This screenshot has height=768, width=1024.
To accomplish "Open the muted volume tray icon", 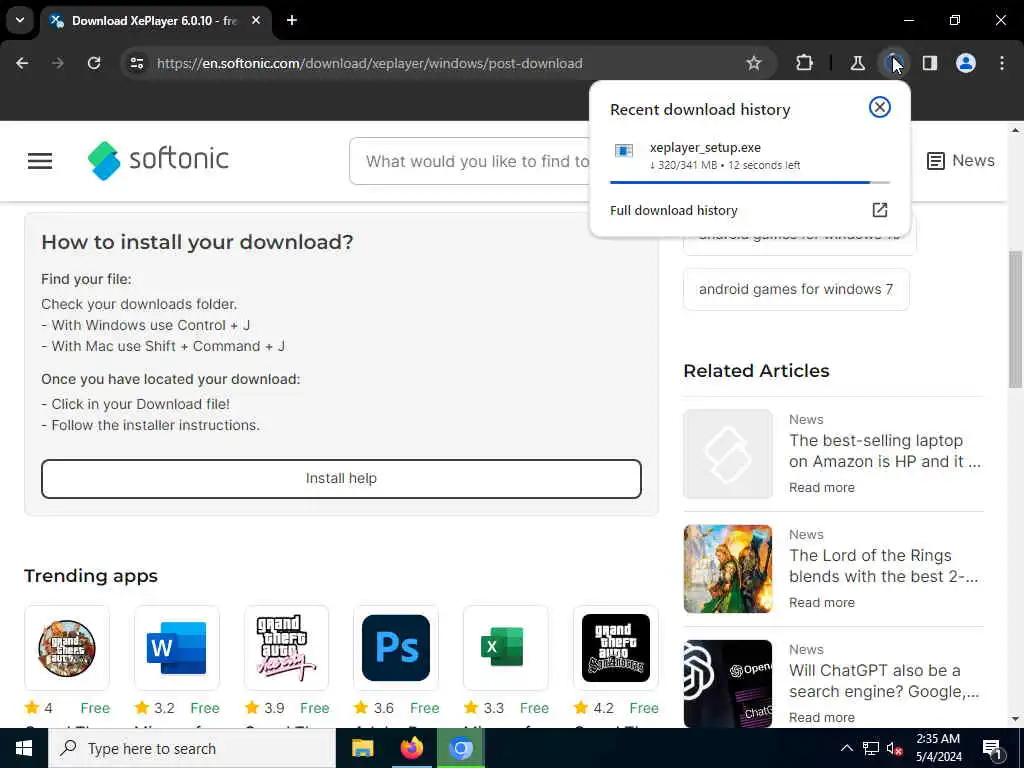I will pyautogui.click(x=894, y=748).
